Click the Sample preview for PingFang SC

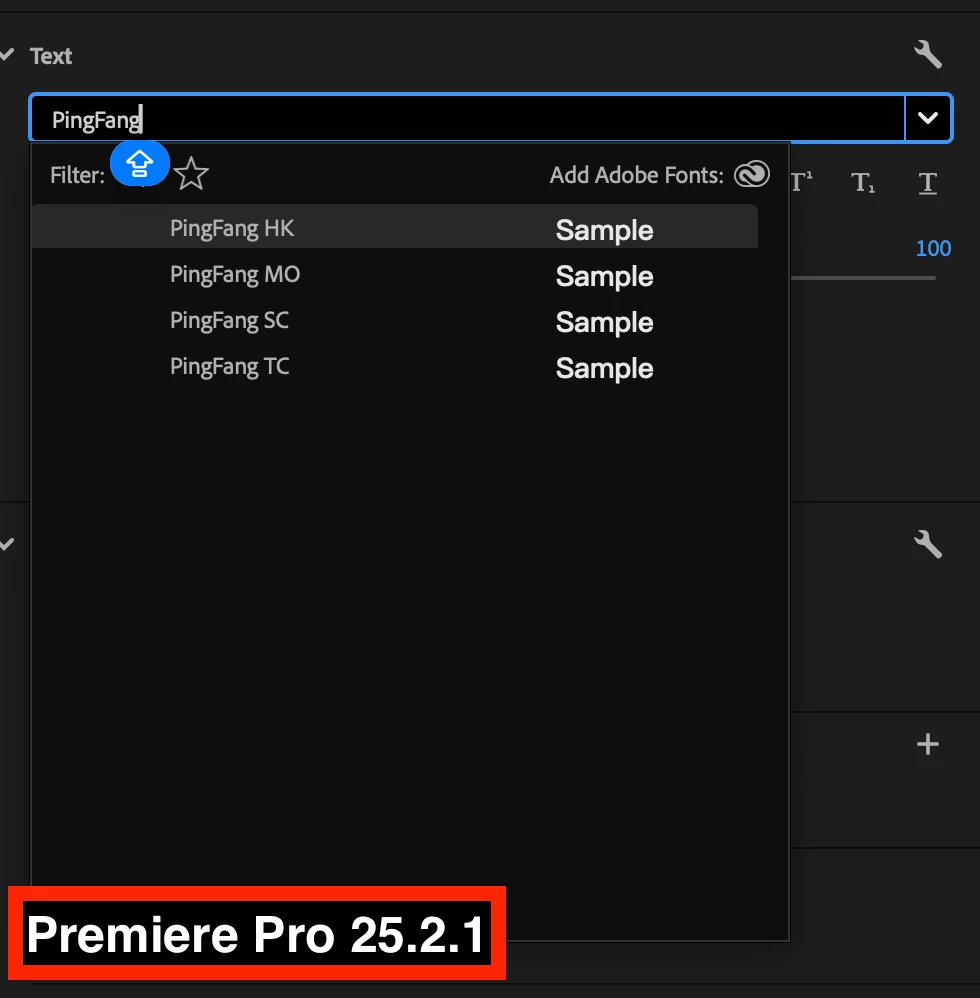[604, 322]
